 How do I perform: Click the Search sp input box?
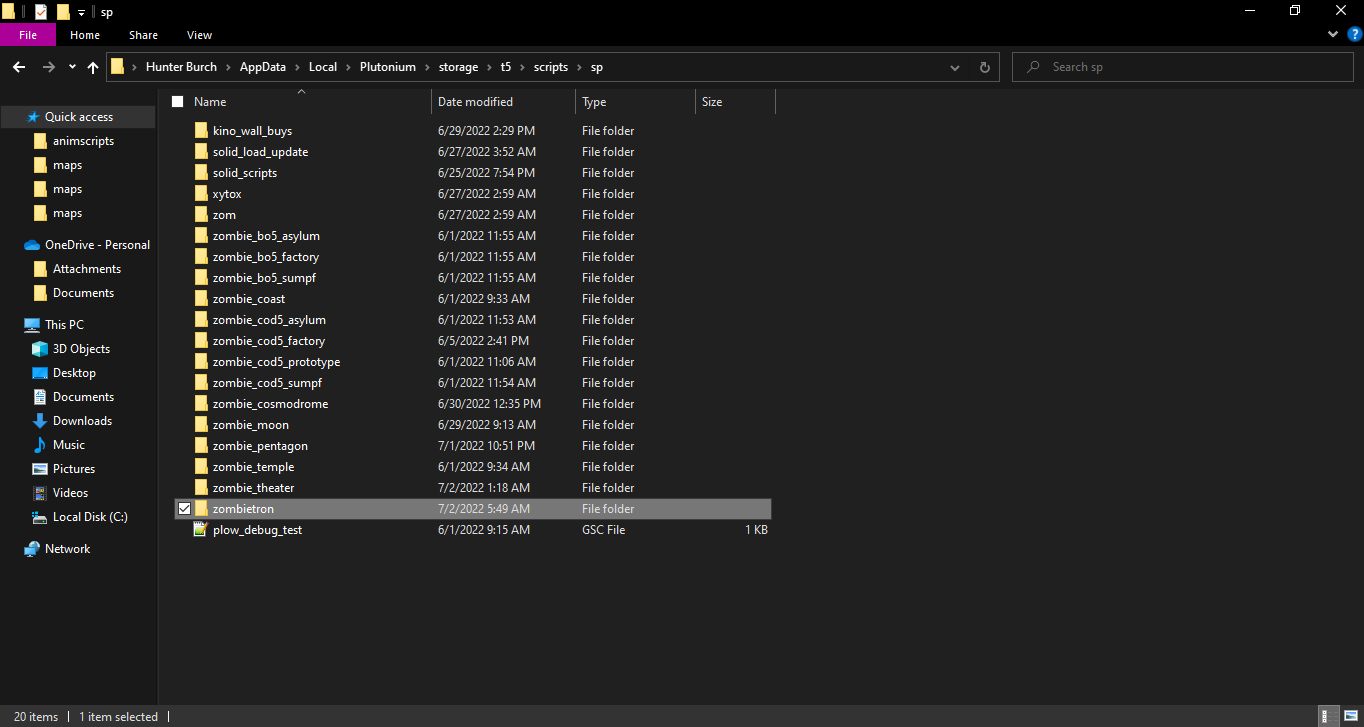pyautogui.click(x=1183, y=67)
